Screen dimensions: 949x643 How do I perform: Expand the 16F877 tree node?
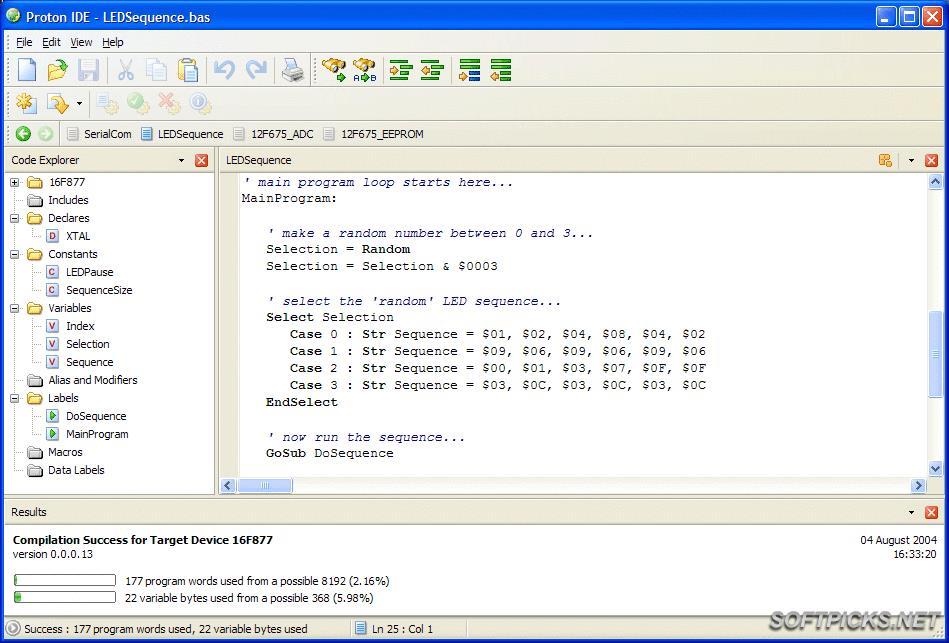coord(15,182)
